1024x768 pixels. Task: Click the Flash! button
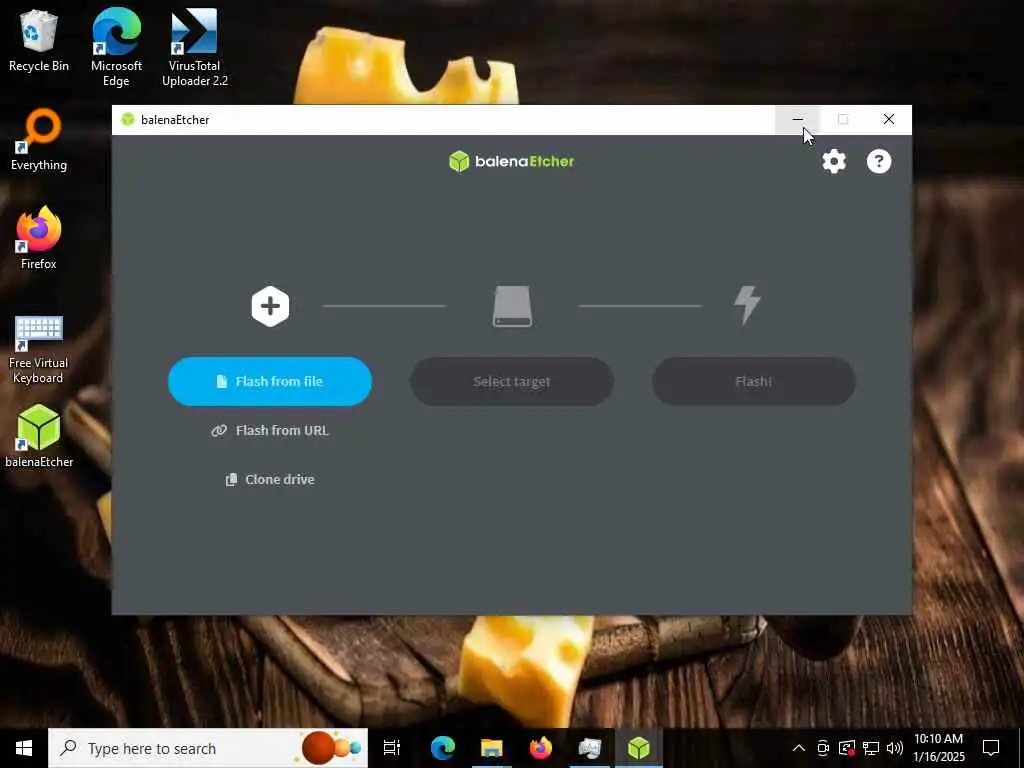tap(754, 381)
